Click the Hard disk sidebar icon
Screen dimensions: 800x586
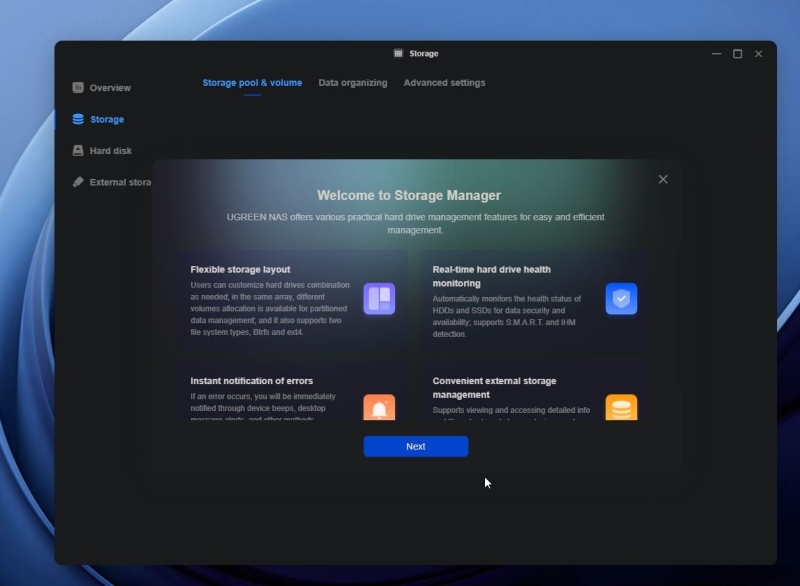pos(78,150)
